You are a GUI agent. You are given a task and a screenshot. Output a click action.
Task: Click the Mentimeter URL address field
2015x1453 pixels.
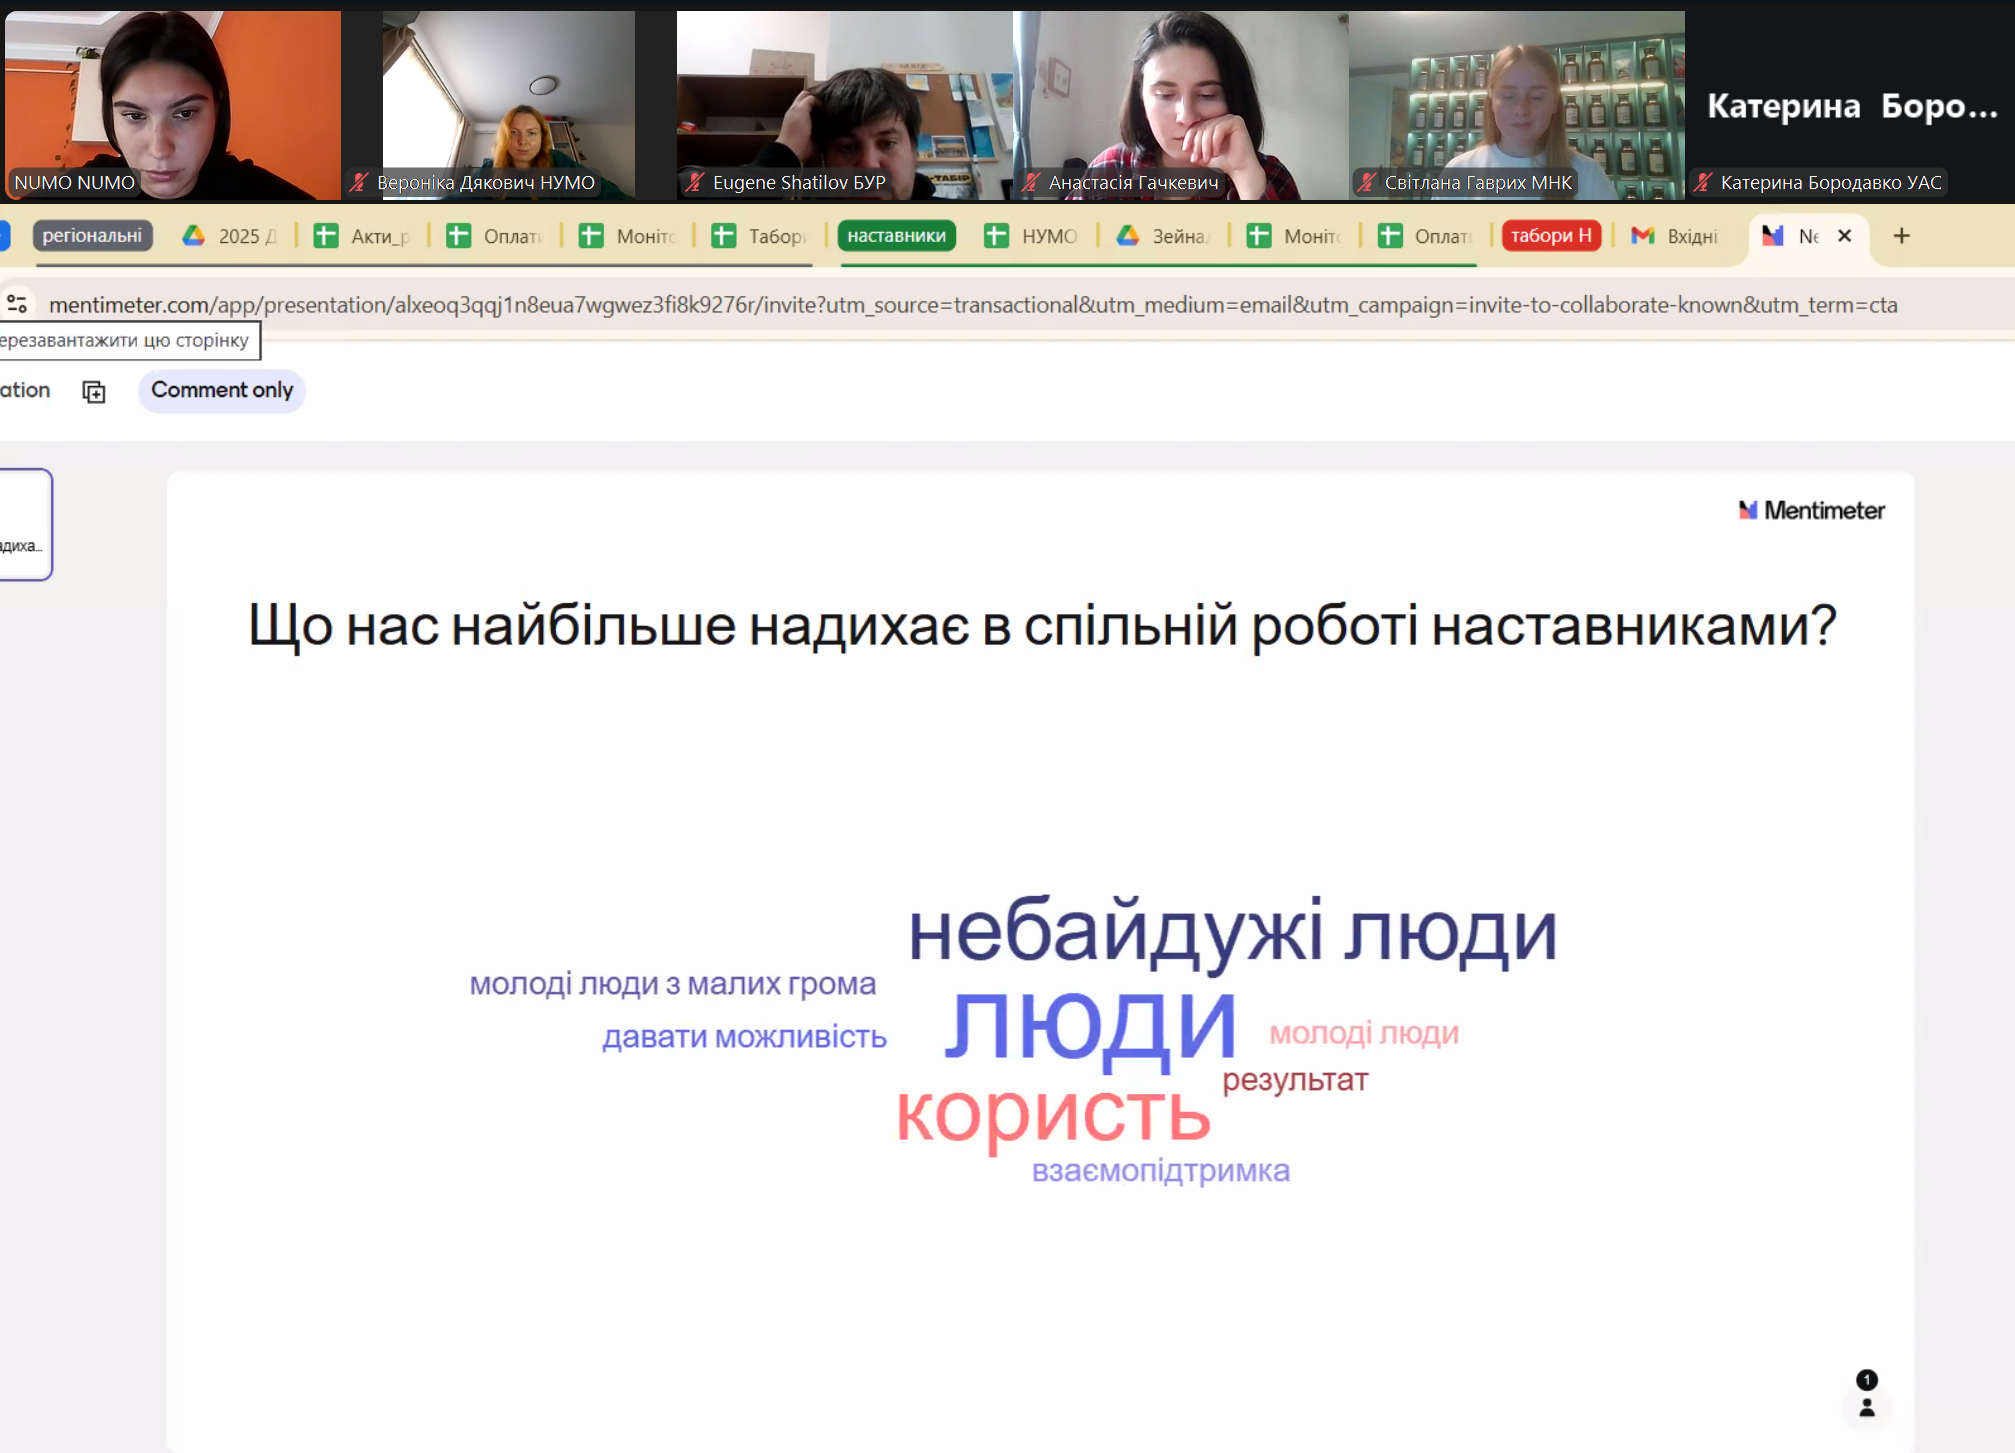point(972,304)
